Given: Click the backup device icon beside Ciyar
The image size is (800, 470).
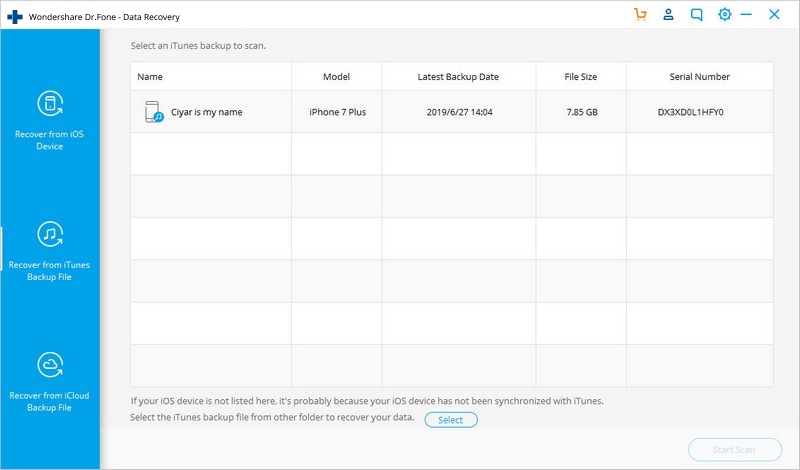Looking at the screenshot, I should pos(153,112).
